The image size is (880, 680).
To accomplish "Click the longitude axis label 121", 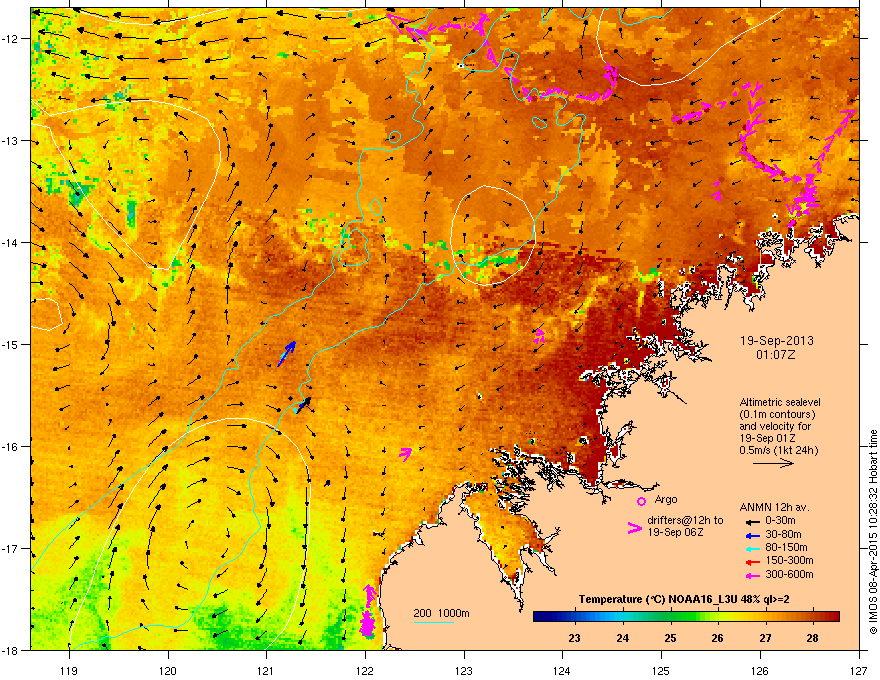I will coord(266,670).
